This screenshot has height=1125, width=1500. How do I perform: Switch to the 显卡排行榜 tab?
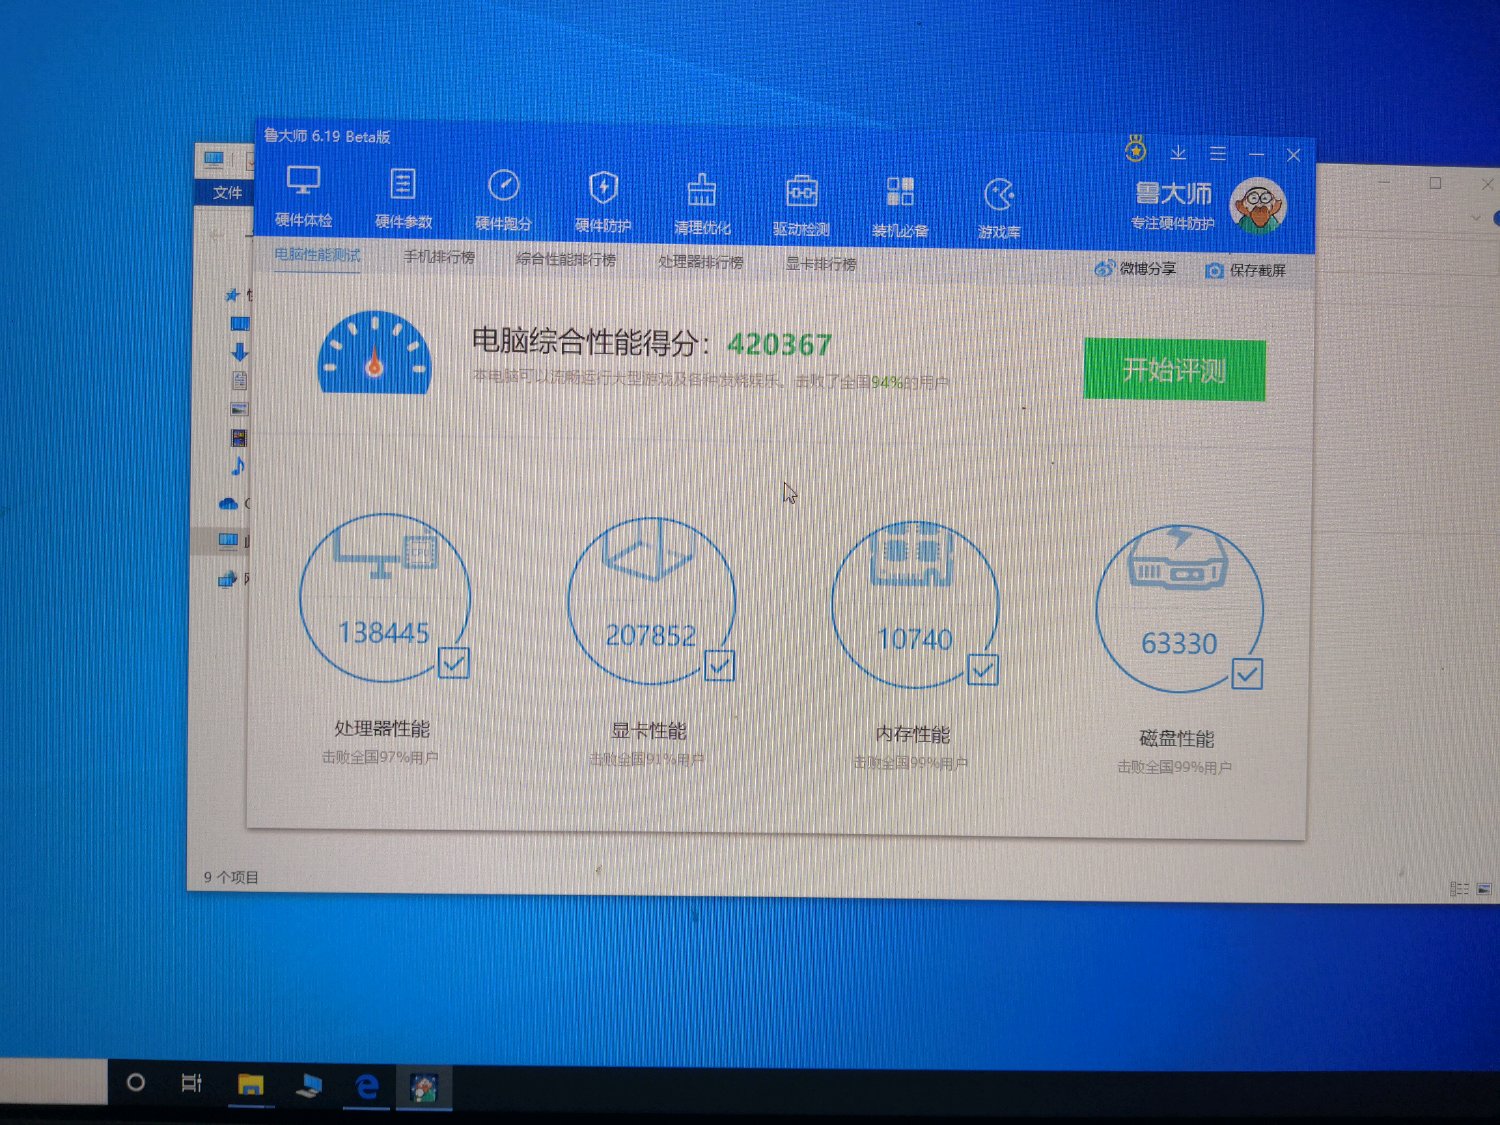click(820, 264)
